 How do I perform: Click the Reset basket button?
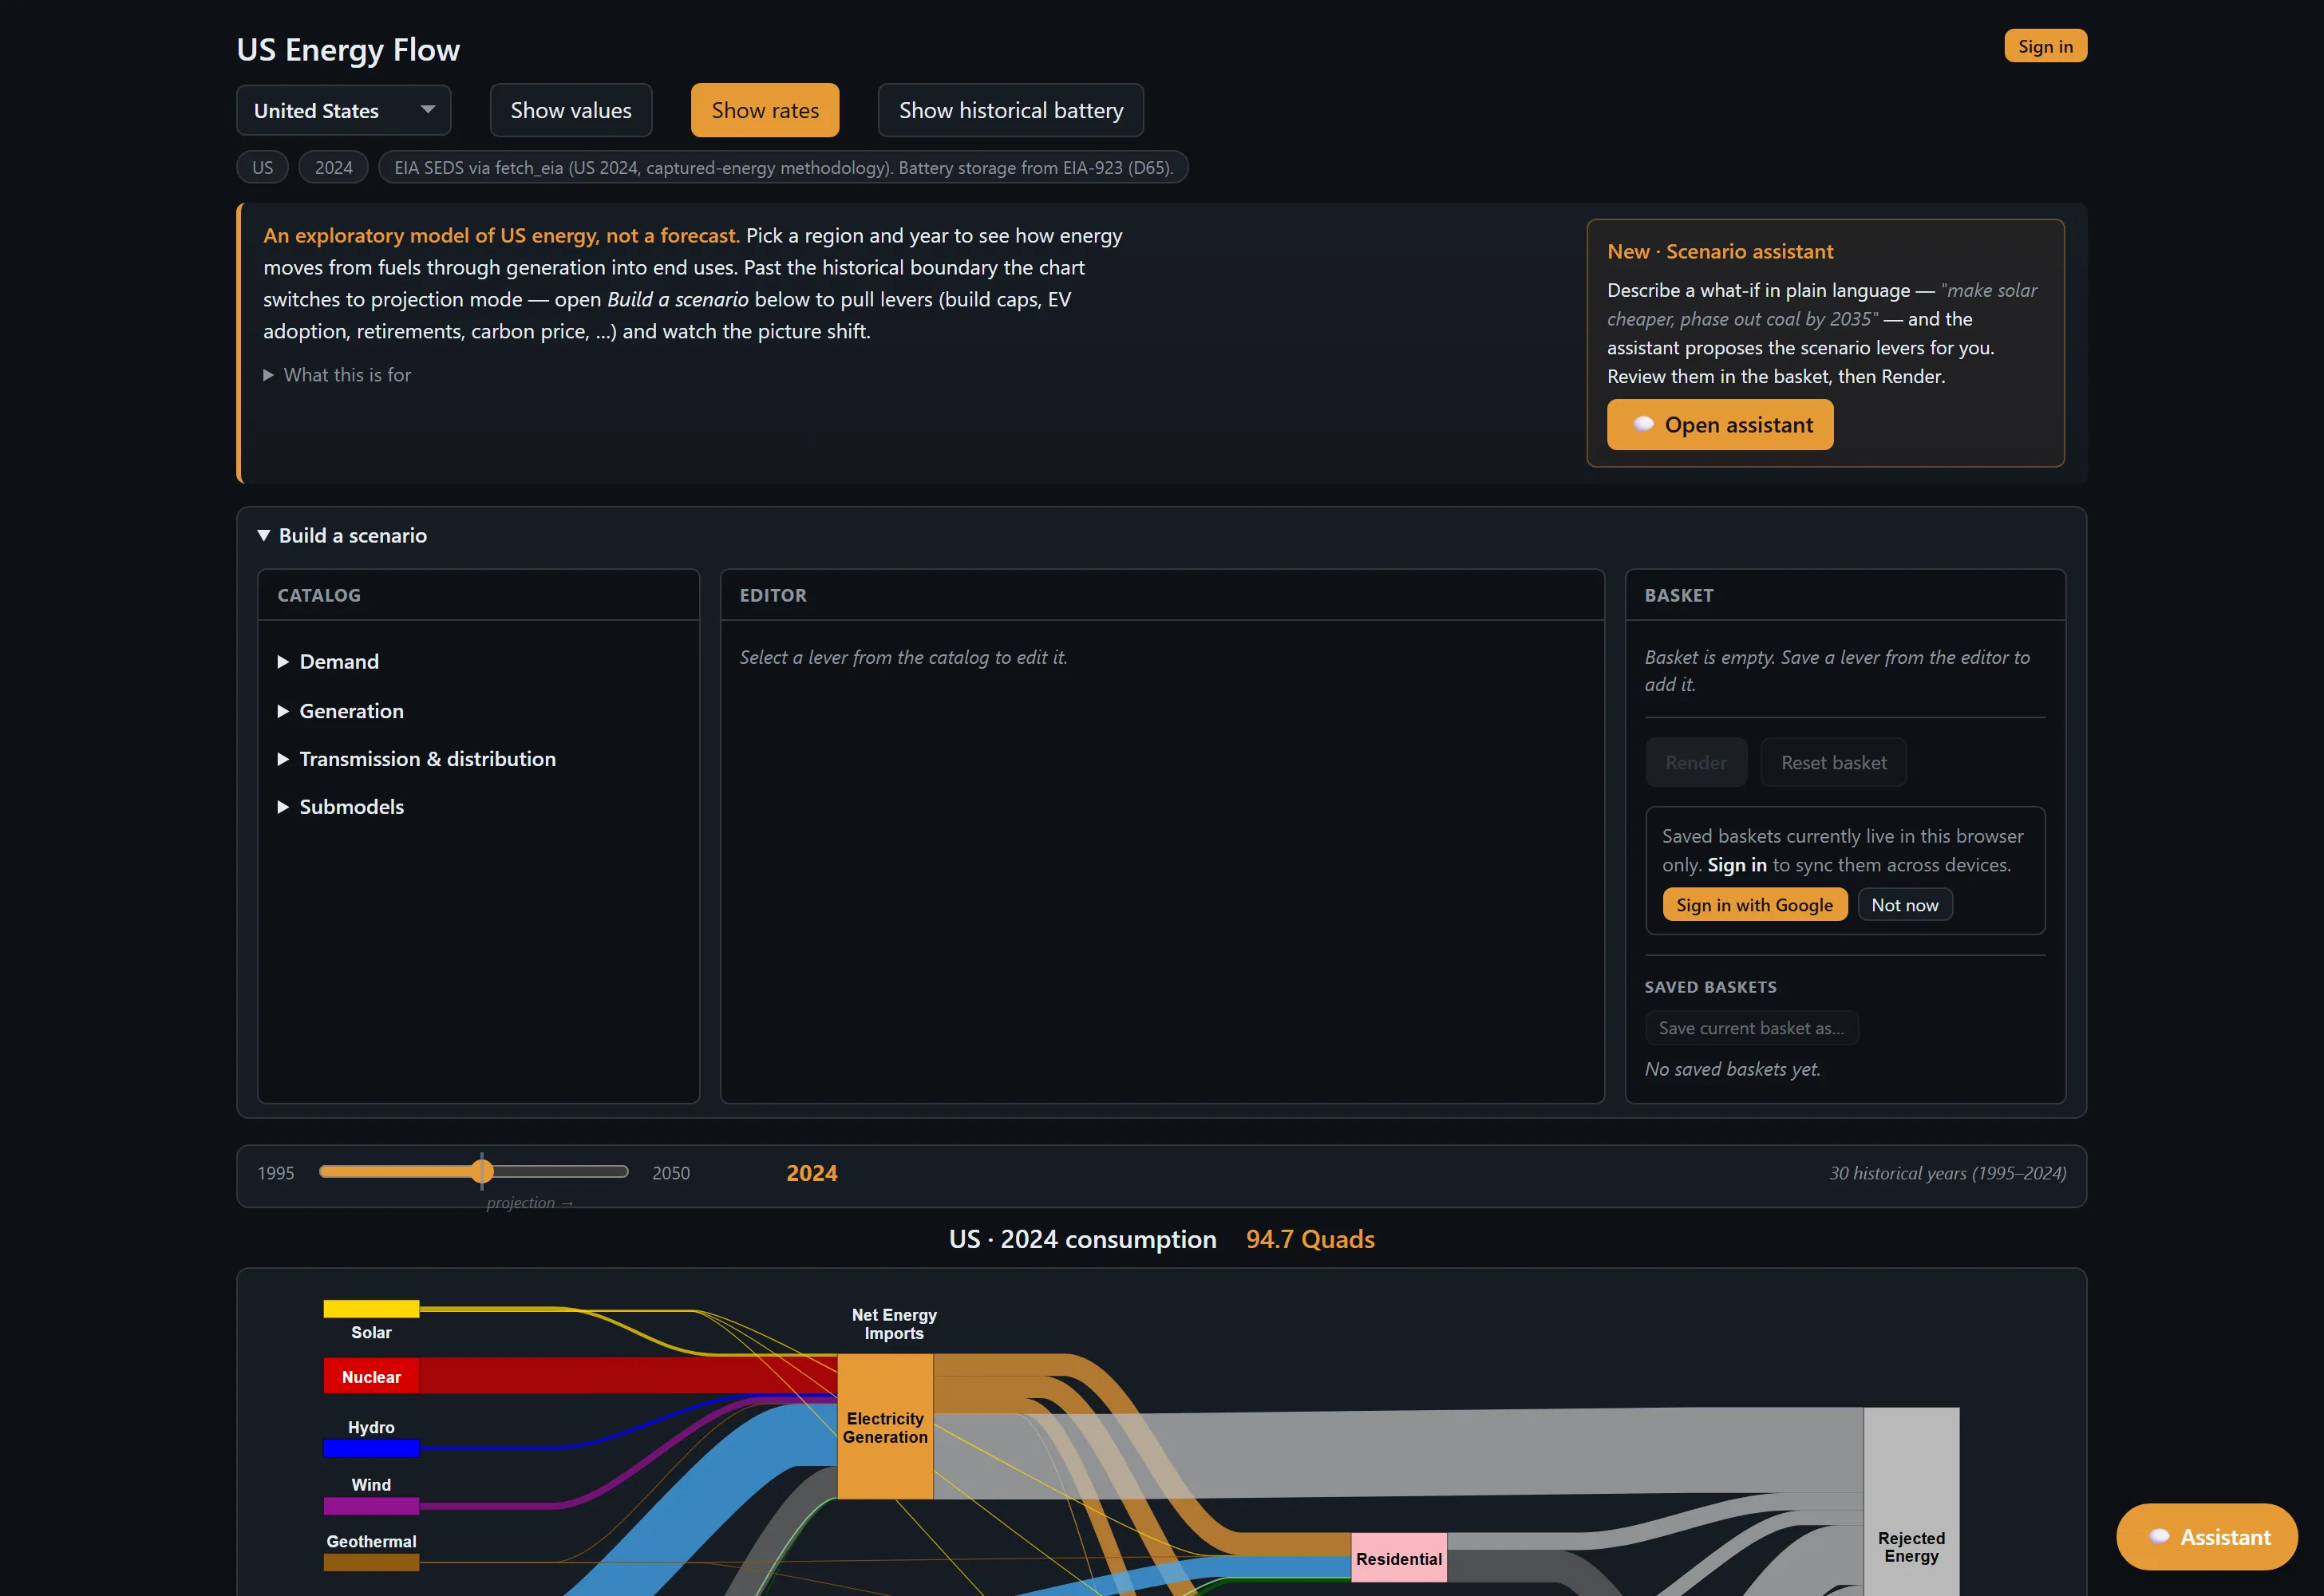point(1833,763)
